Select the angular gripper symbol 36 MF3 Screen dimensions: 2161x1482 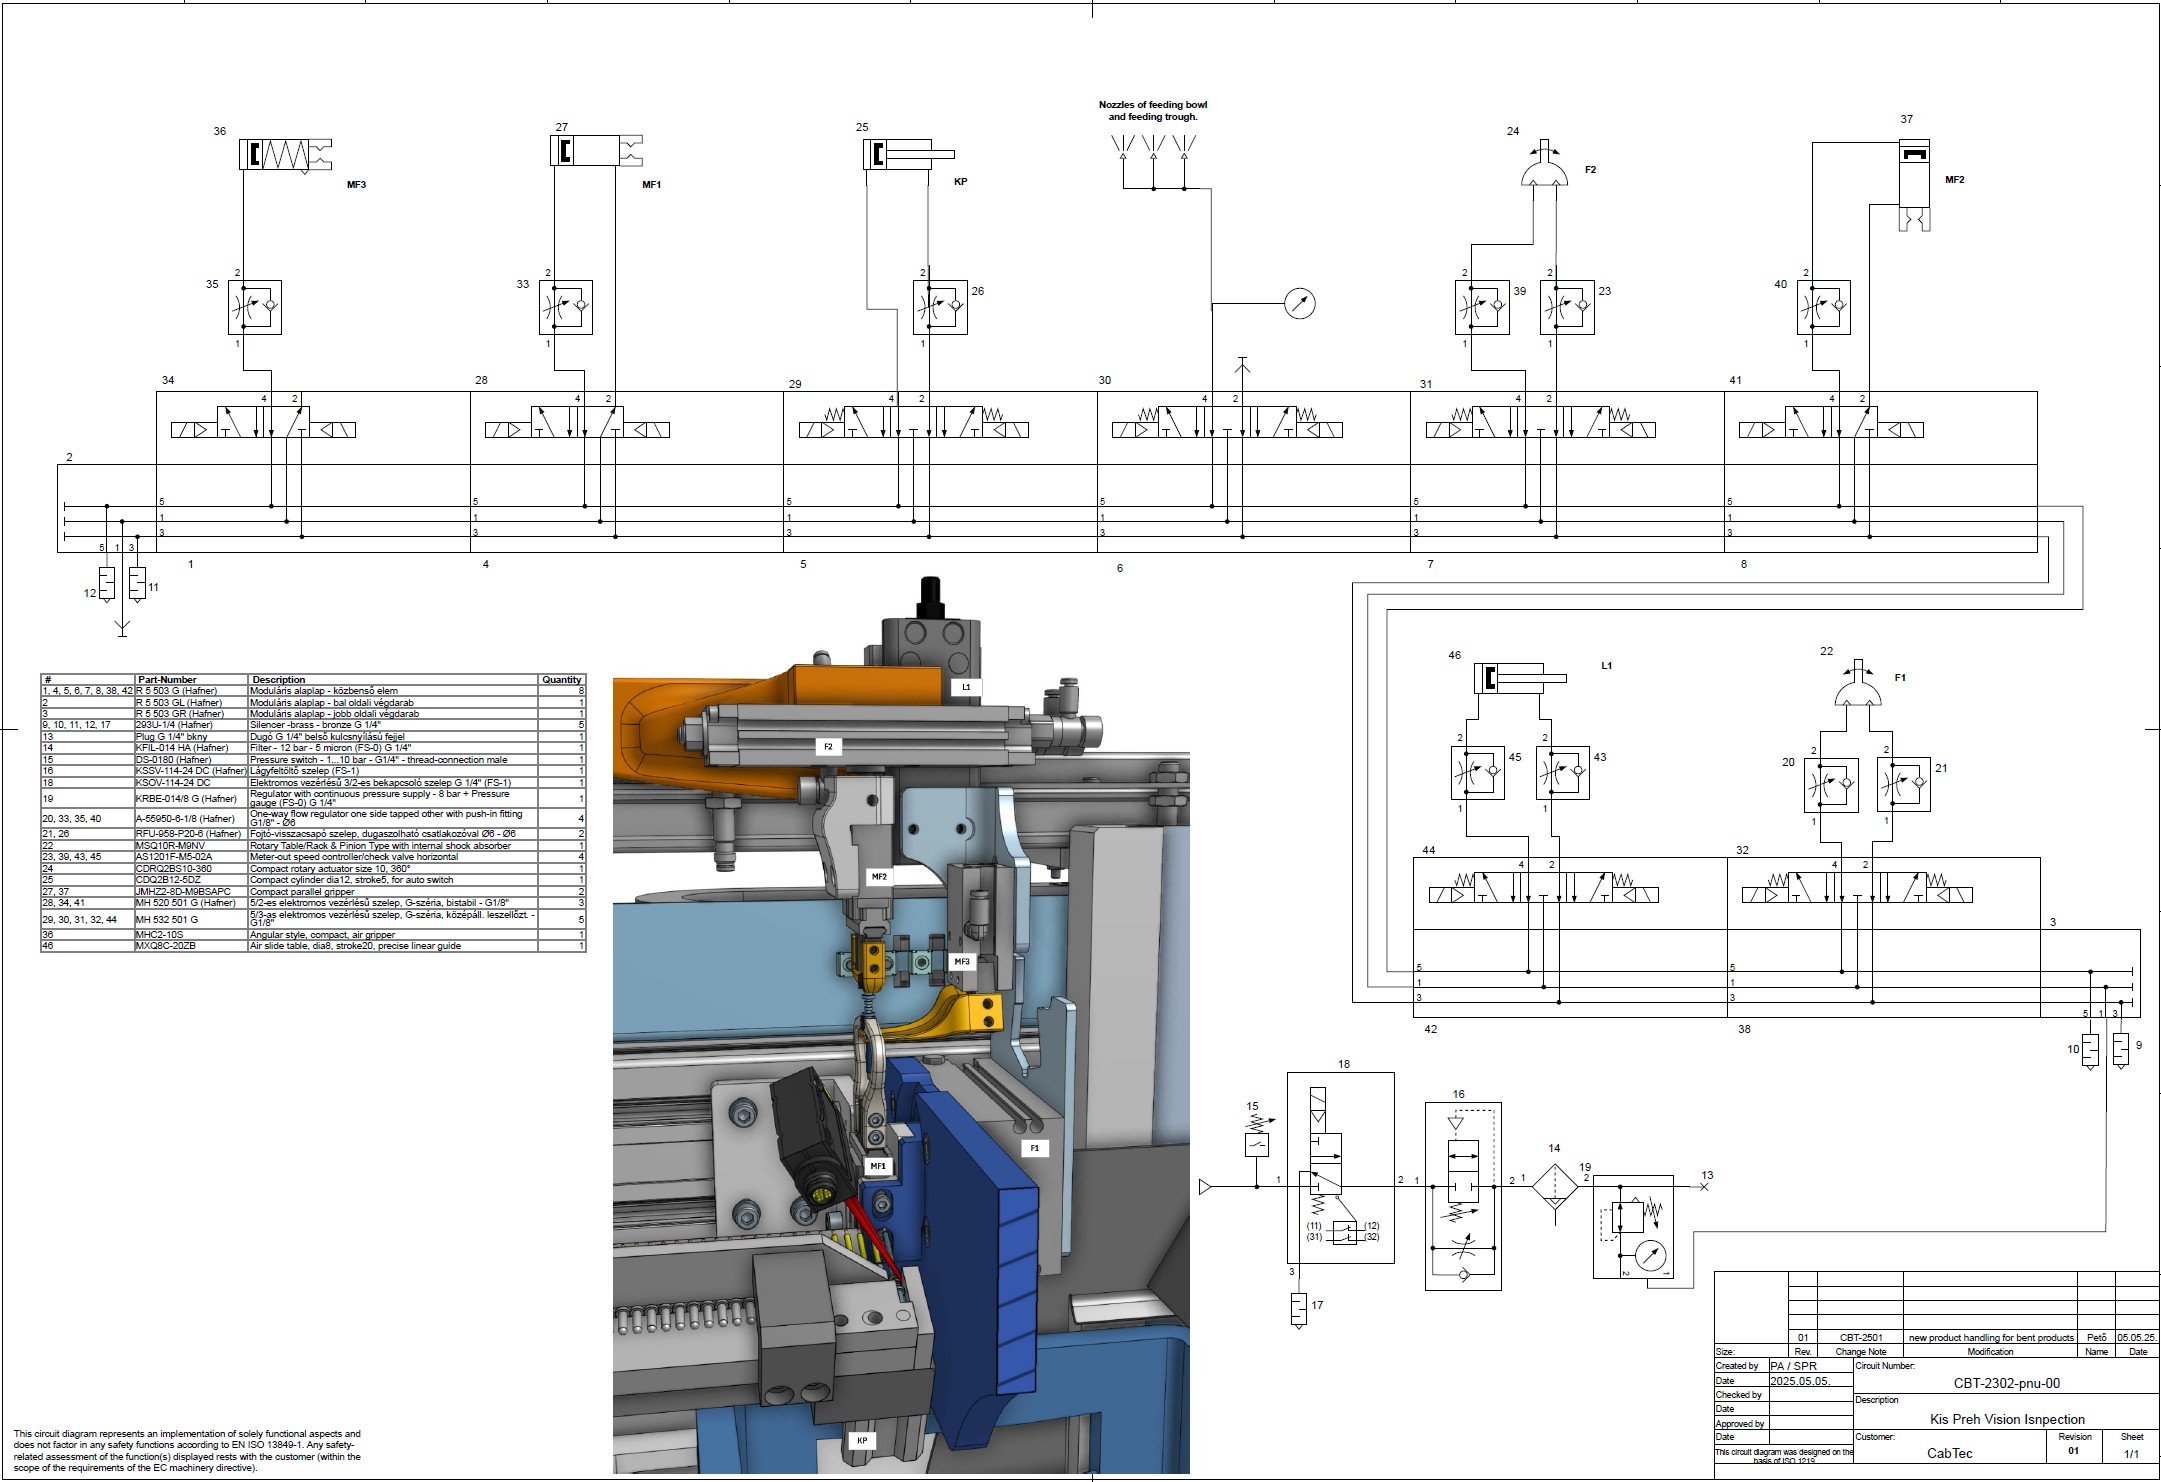(284, 154)
